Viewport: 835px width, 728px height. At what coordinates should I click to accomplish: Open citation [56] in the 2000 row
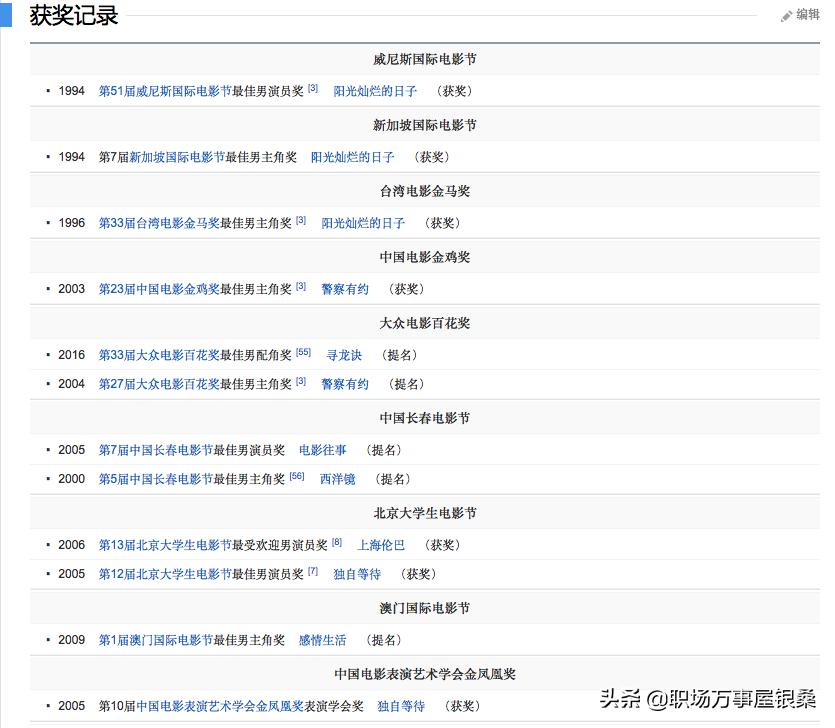[297, 476]
